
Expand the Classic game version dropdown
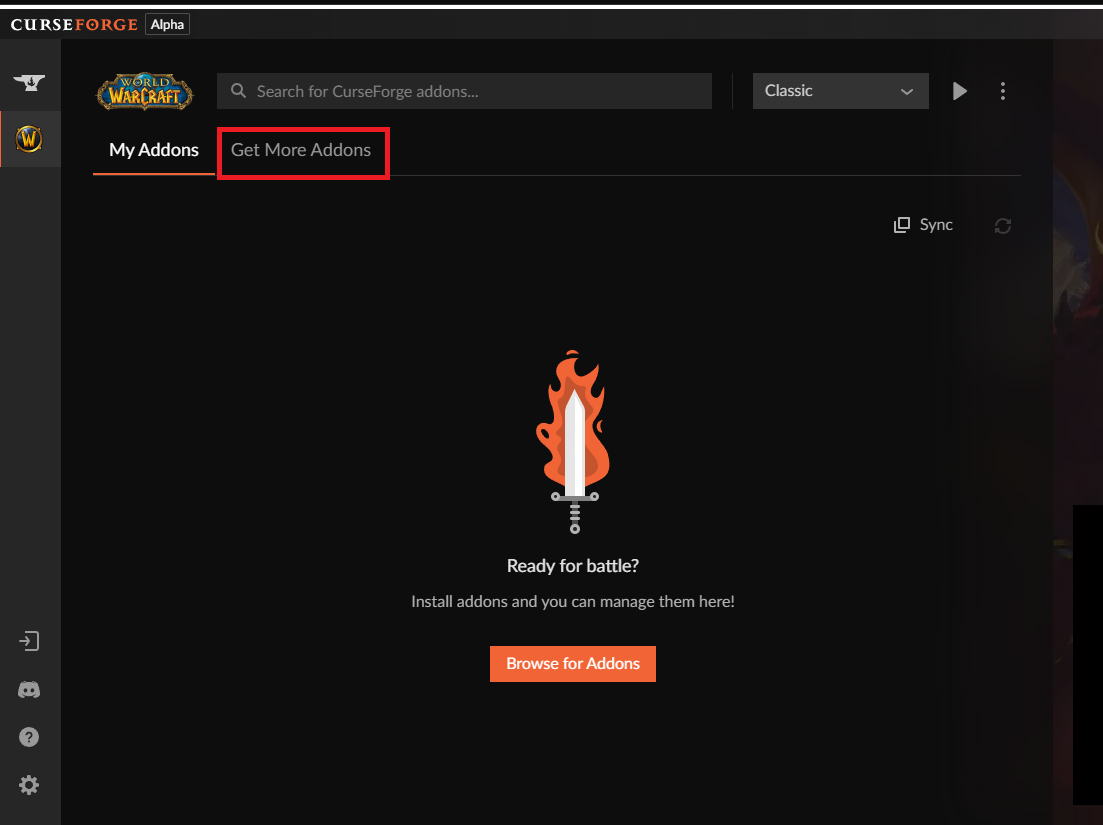(841, 91)
